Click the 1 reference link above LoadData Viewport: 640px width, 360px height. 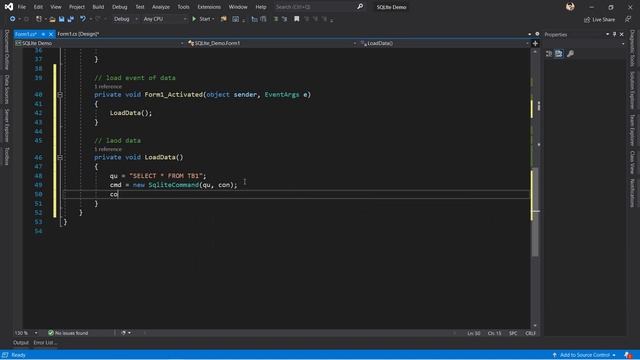(x=108, y=149)
